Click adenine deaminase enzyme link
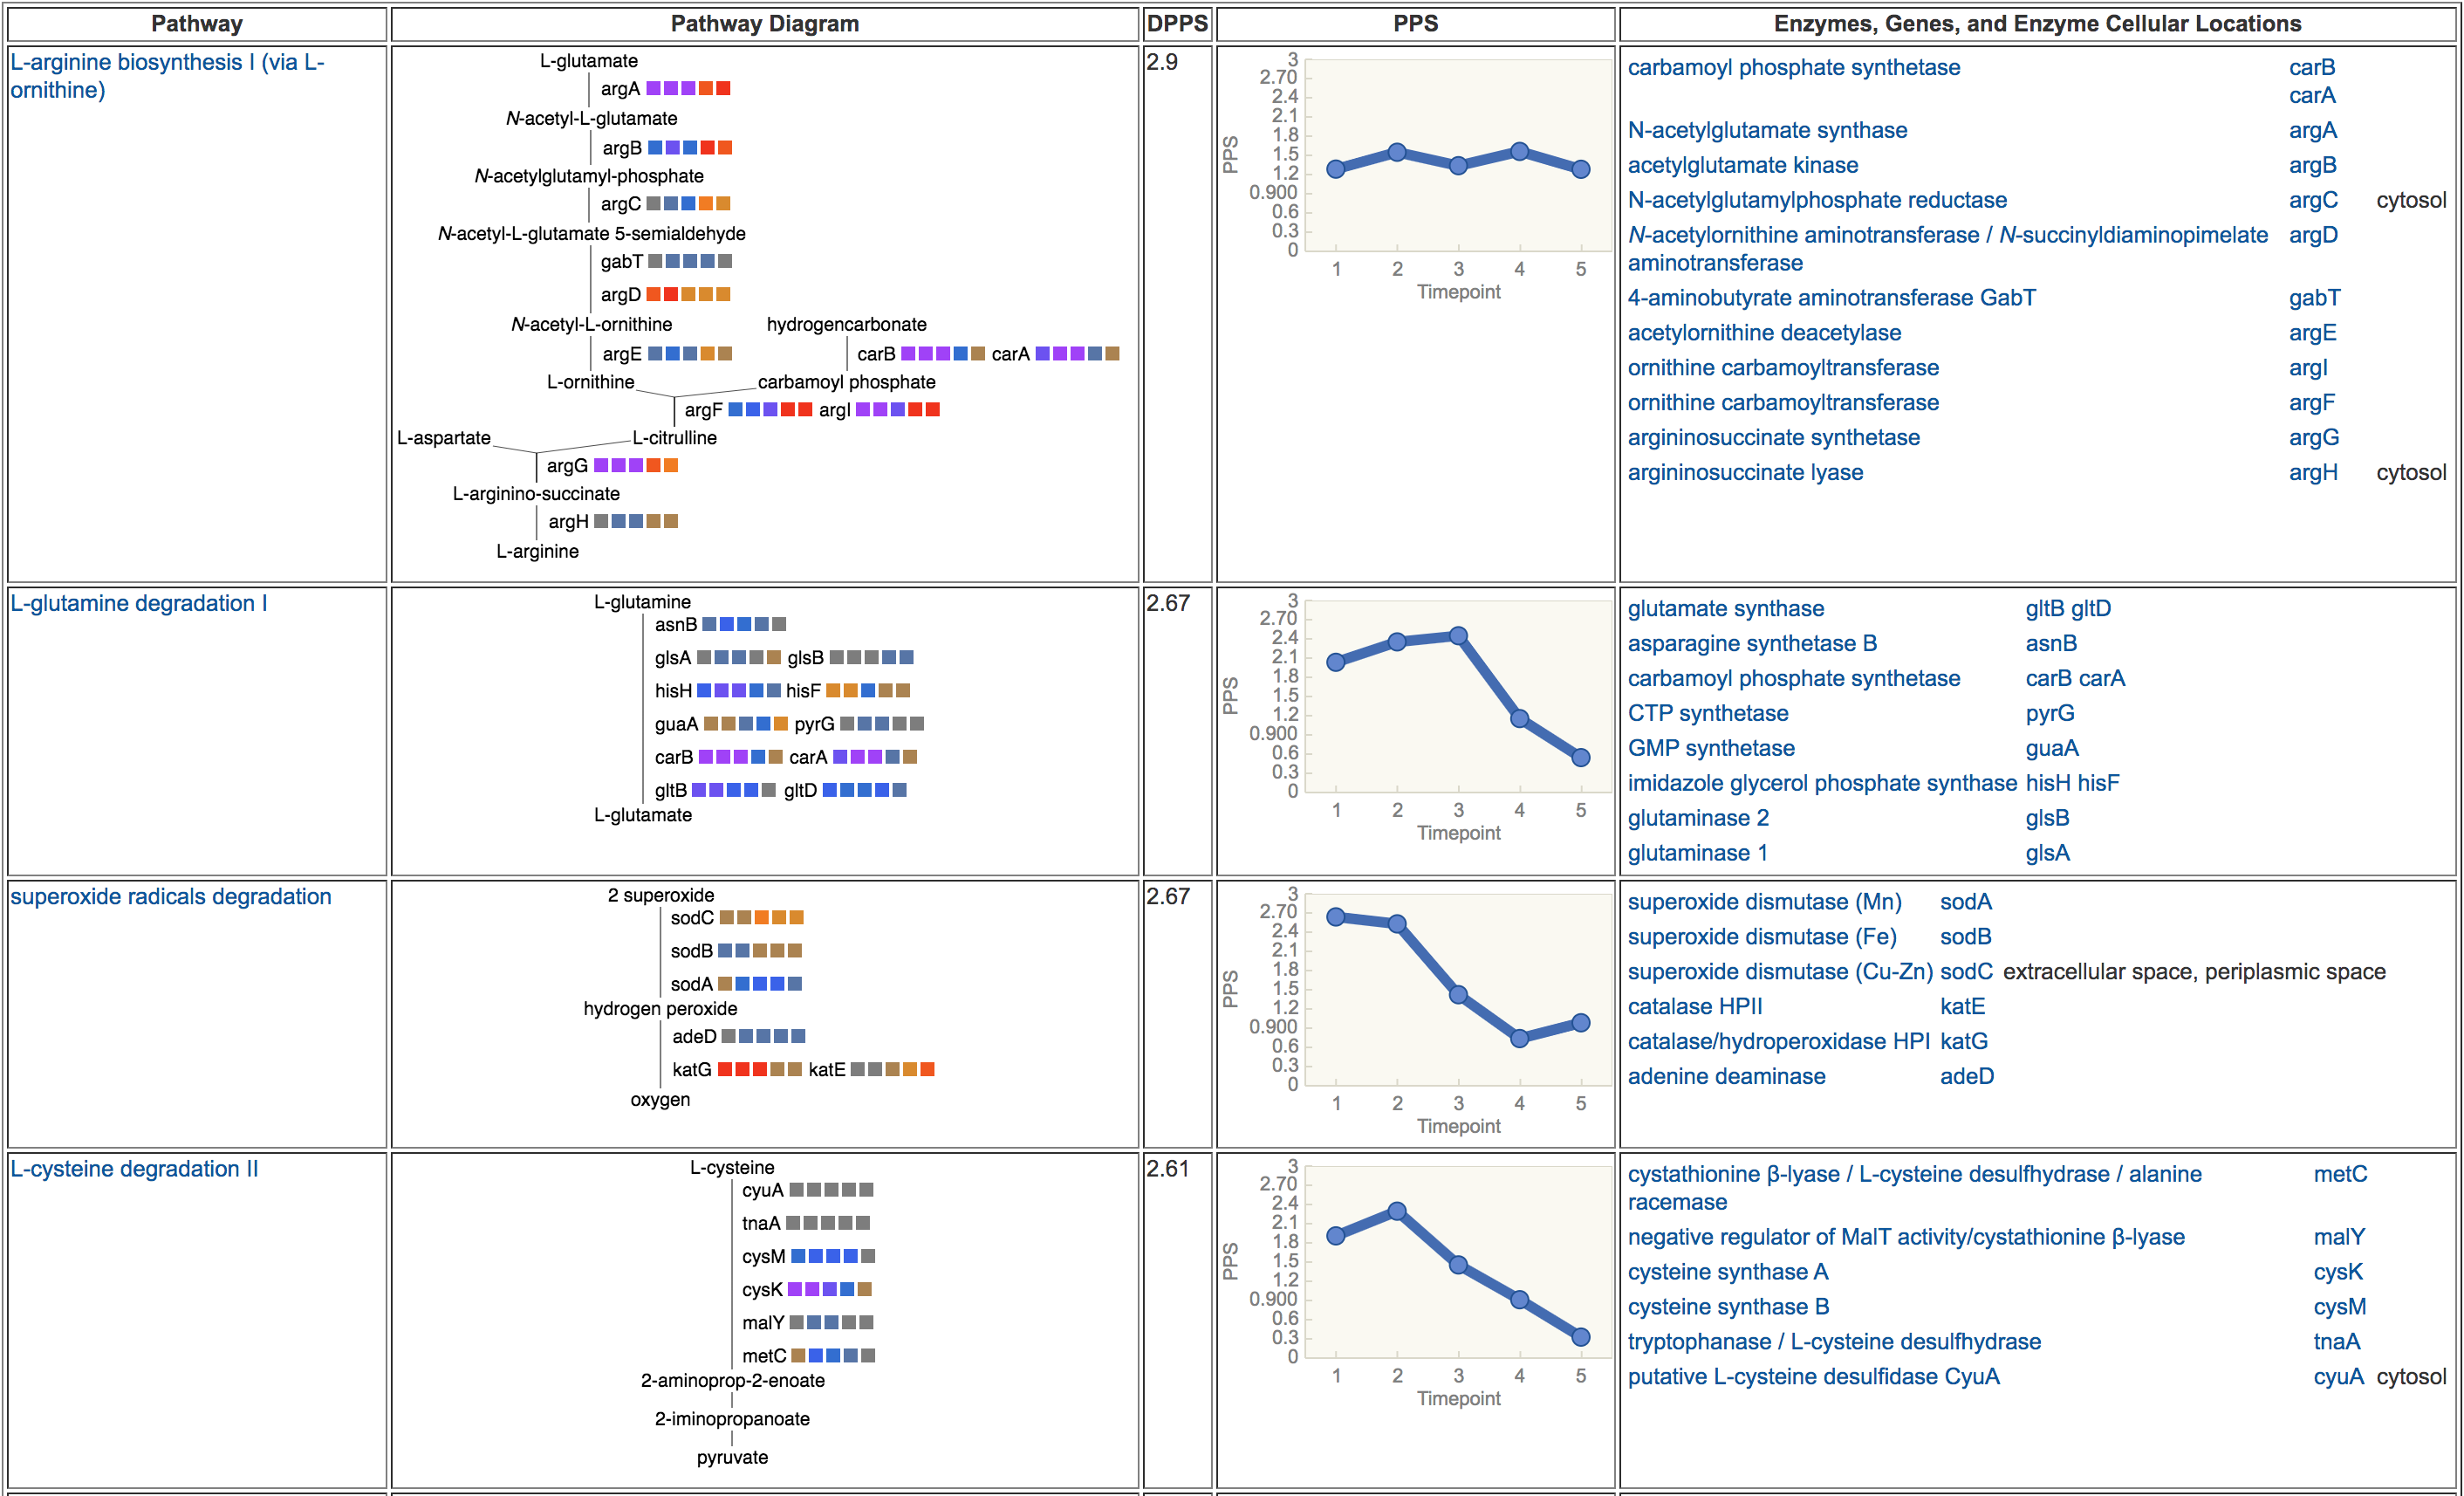Screen dimensions: 2464x1496 coord(1726,1077)
